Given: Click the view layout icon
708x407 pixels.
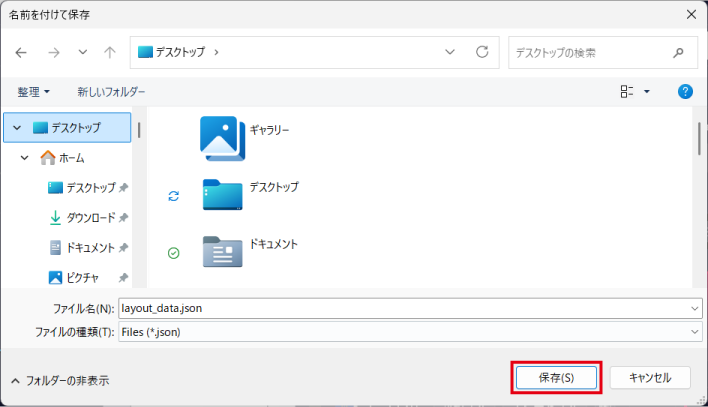Looking at the screenshot, I should [x=627, y=91].
